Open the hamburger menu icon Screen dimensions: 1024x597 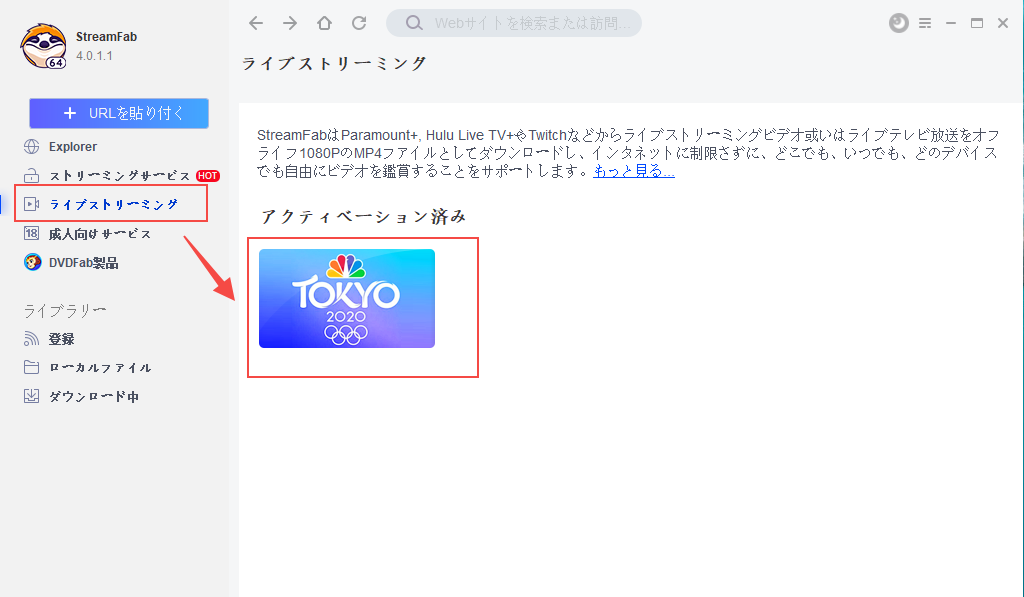[x=925, y=23]
